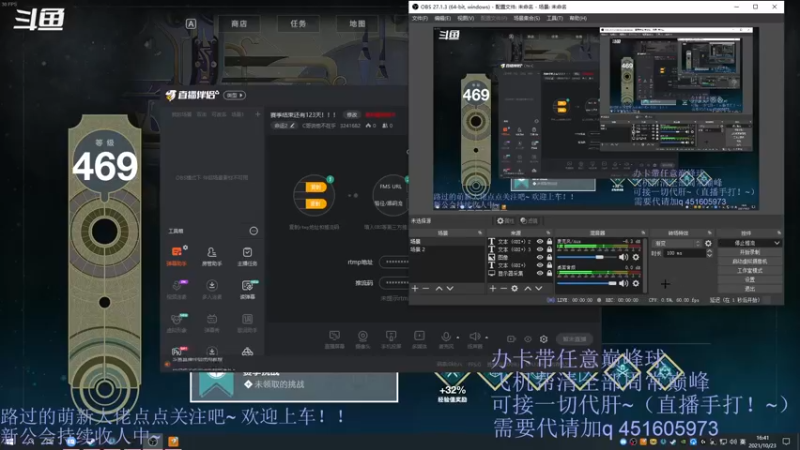Open transition properties gear in OBS
Screen dimensions: 800x450
pos(708,243)
